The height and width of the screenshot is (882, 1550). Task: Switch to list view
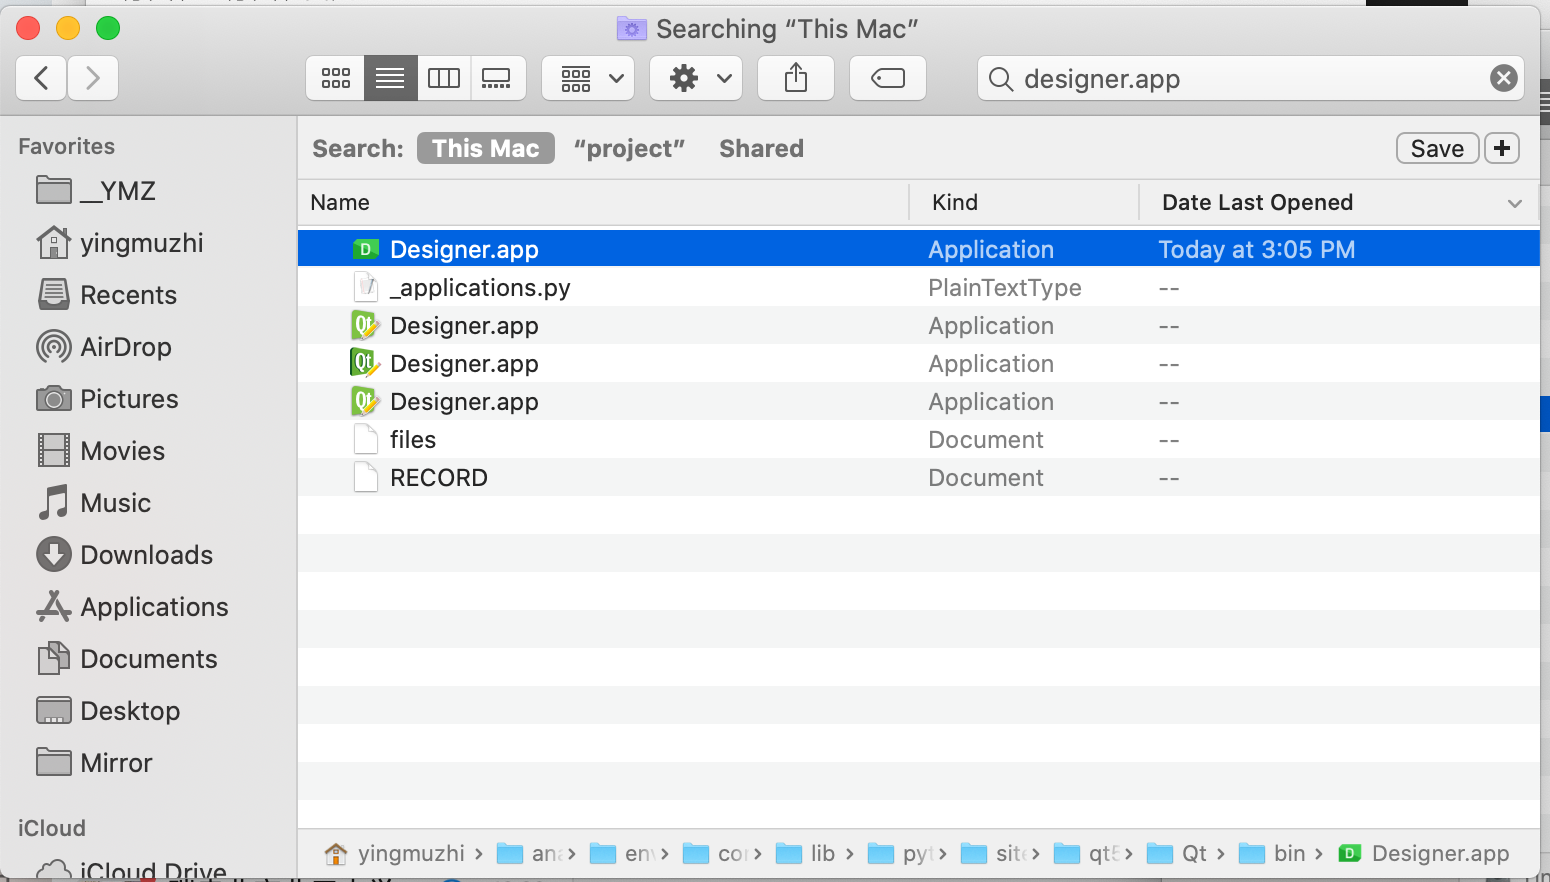coord(390,78)
